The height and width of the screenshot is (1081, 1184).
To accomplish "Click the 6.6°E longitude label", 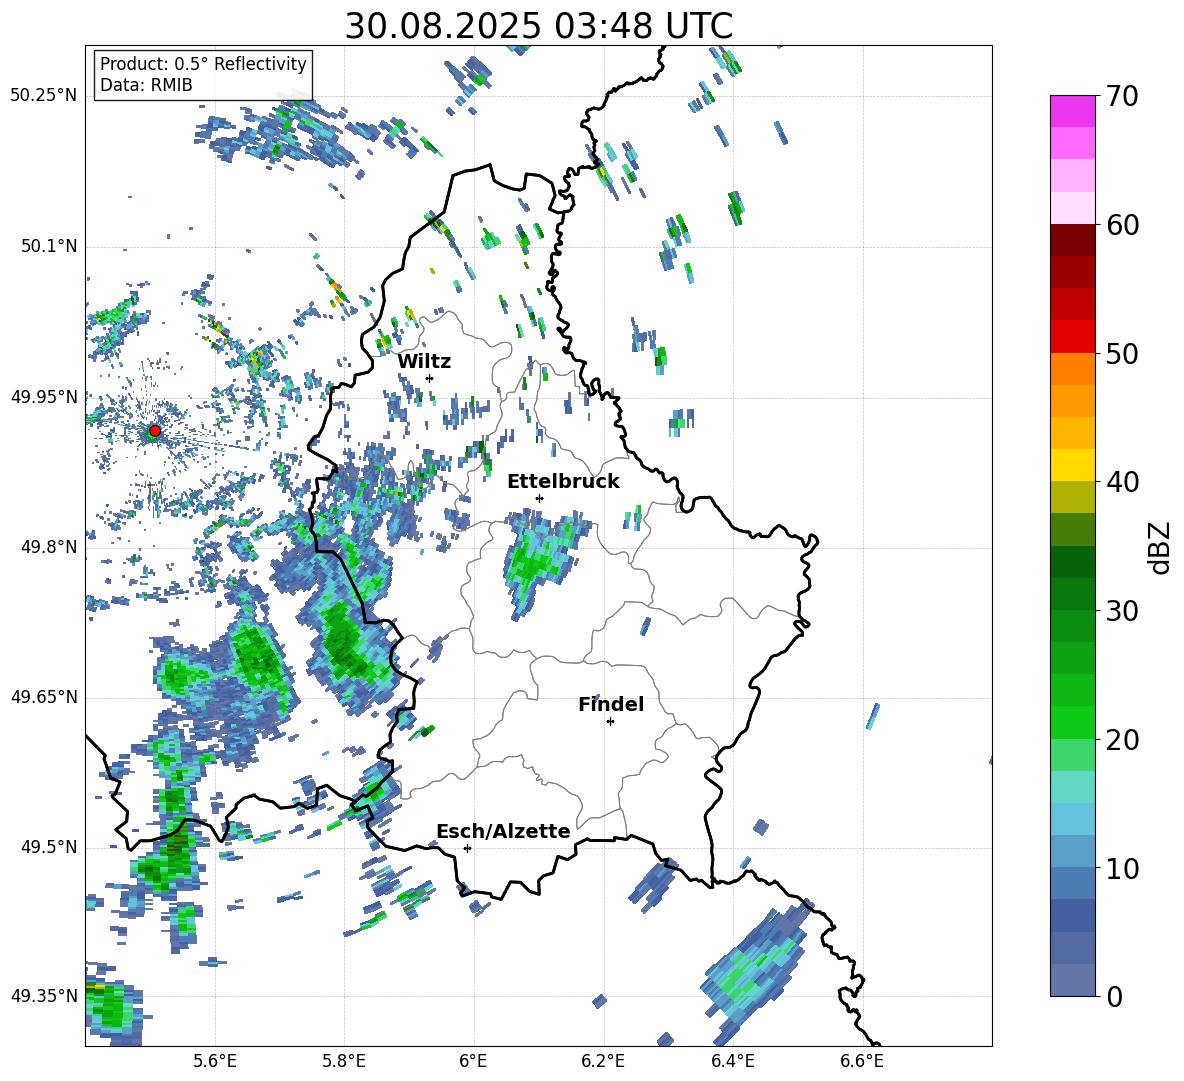I will click(x=862, y=1061).
